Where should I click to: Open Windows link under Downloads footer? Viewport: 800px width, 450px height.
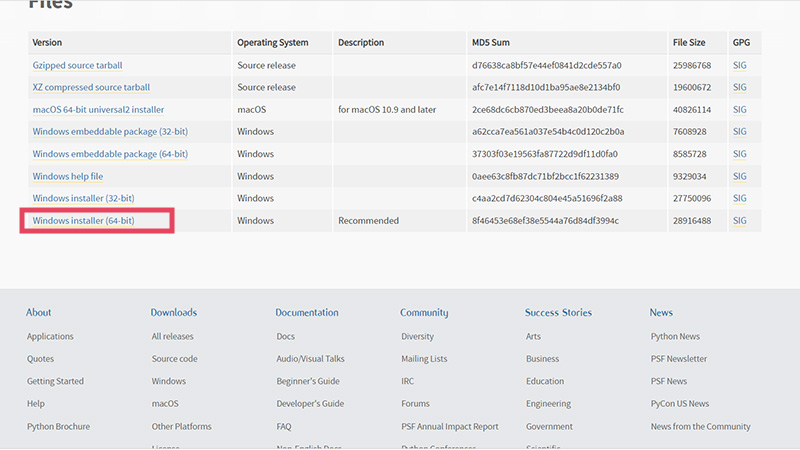coord(168,381)
